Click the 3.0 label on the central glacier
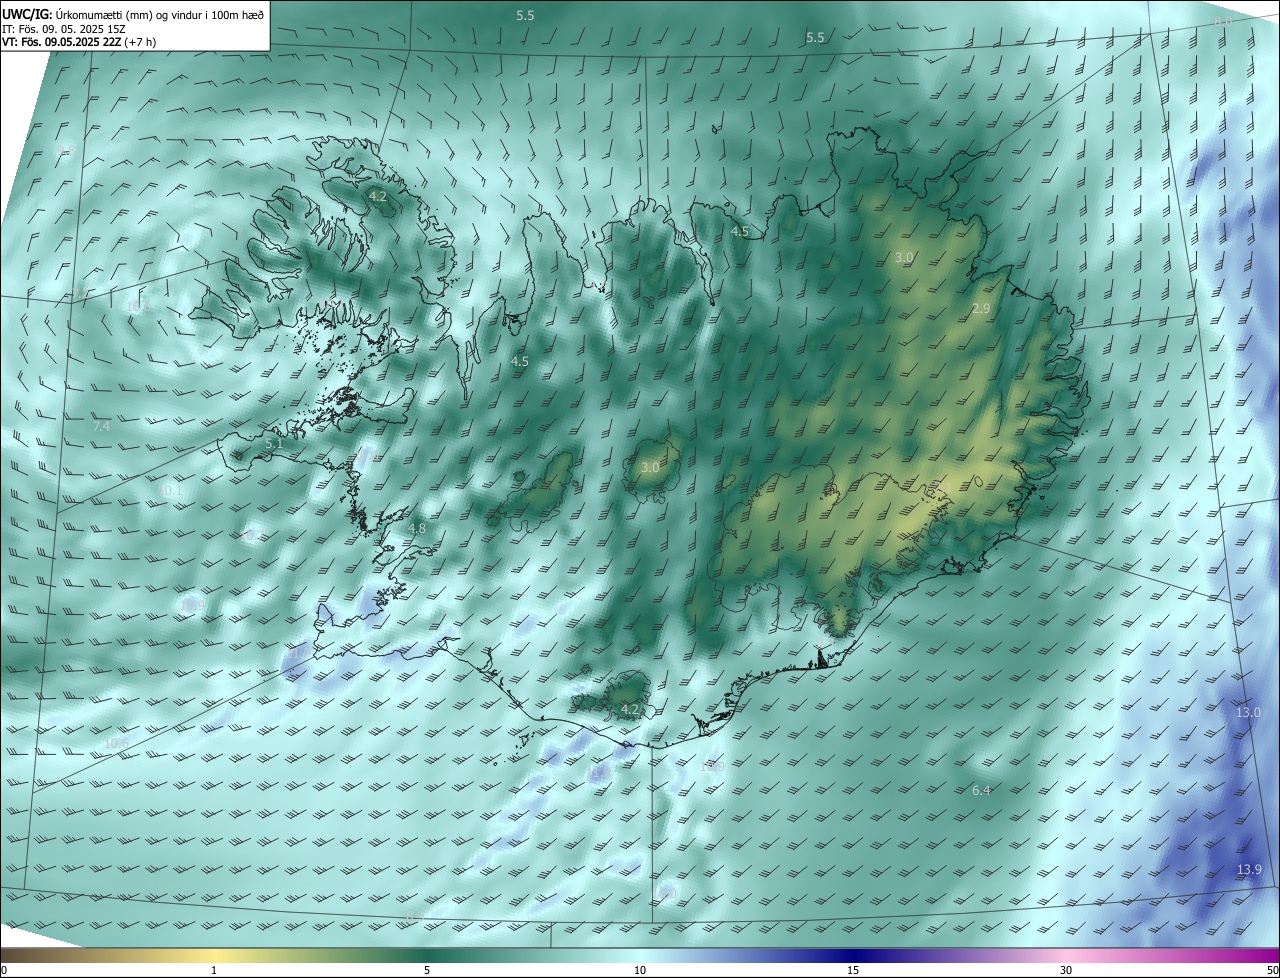 tap(650, 467)
